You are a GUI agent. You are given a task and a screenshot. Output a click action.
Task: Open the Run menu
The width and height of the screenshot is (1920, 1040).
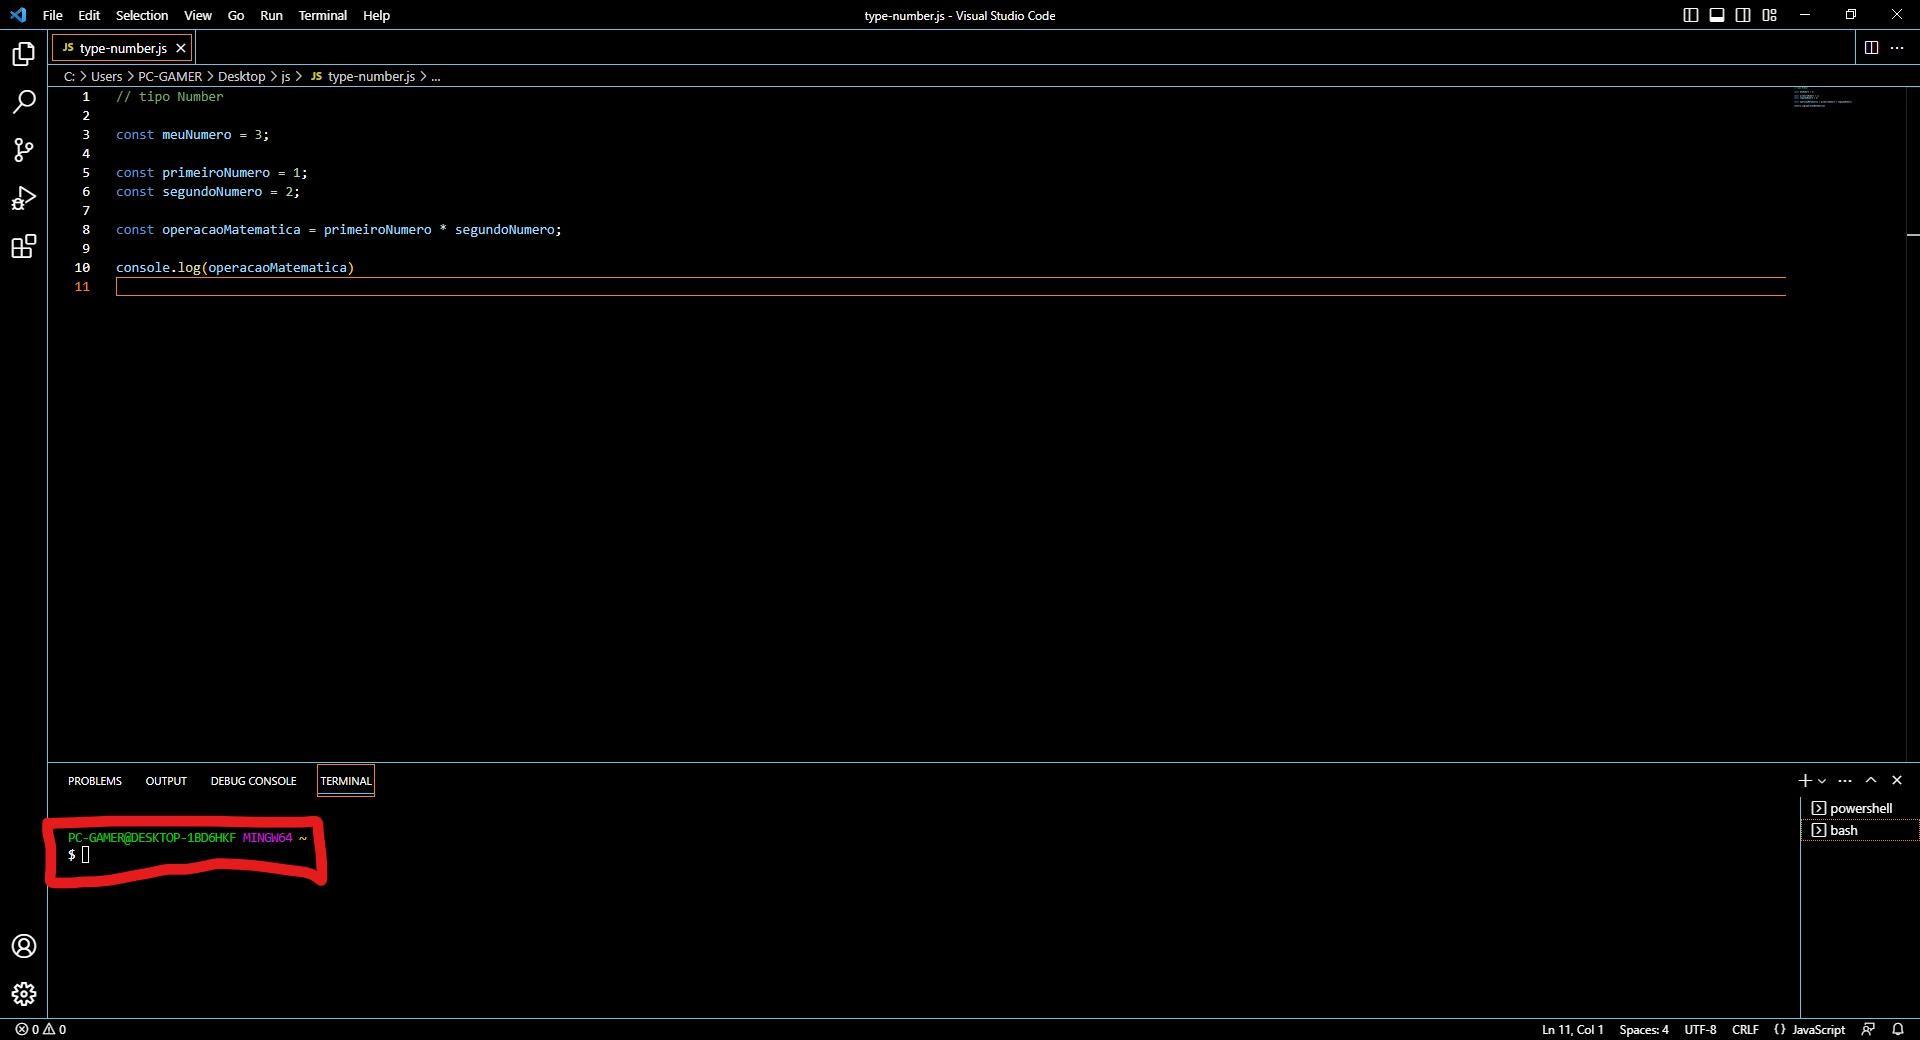(x=271, y=15)
